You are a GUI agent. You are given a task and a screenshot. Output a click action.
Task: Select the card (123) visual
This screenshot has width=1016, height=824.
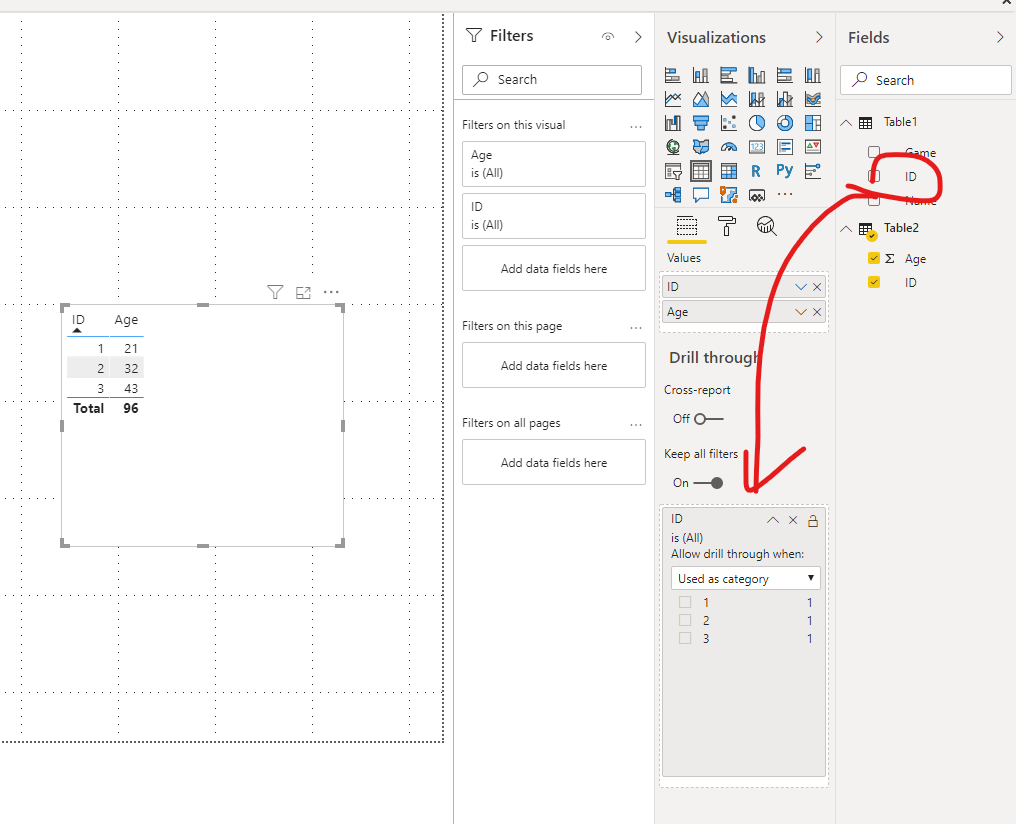click(756, 147)
